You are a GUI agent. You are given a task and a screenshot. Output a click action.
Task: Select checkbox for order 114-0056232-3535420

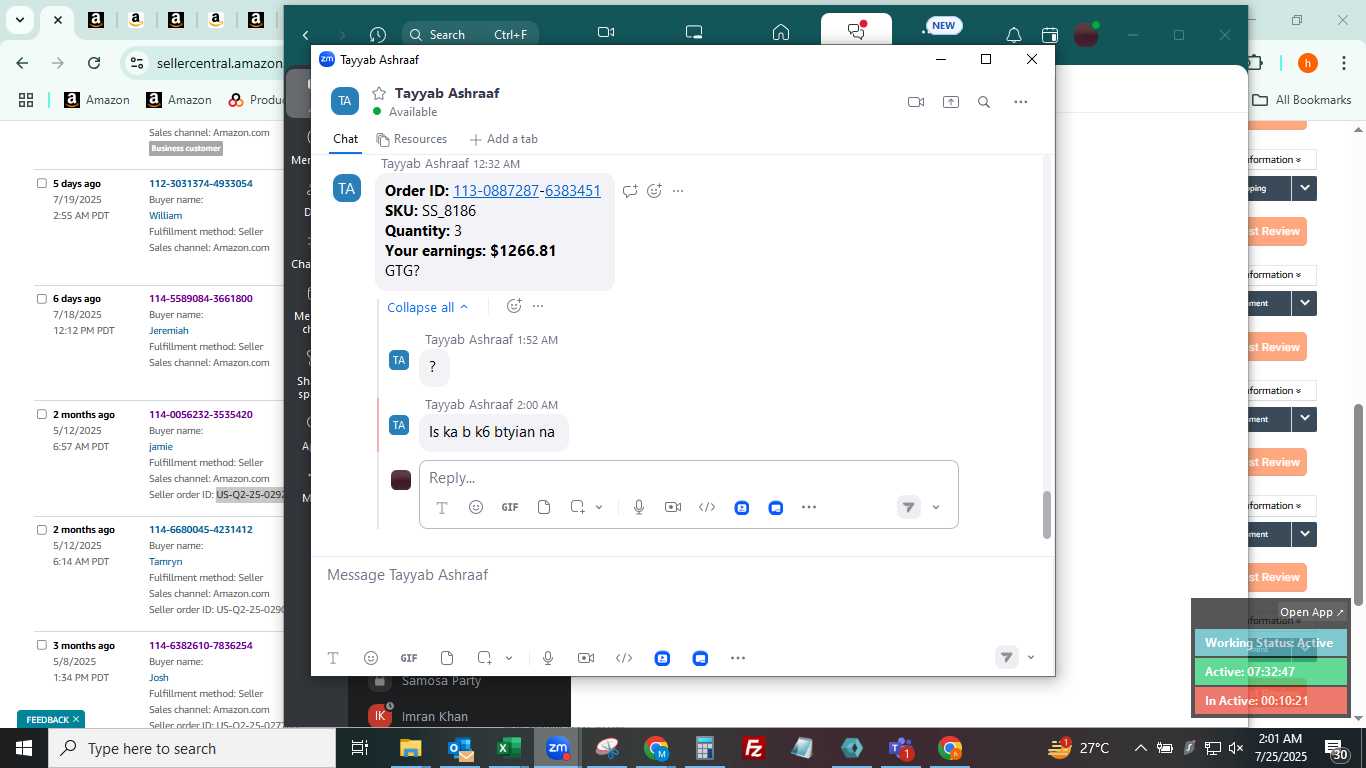pos(42,414)
